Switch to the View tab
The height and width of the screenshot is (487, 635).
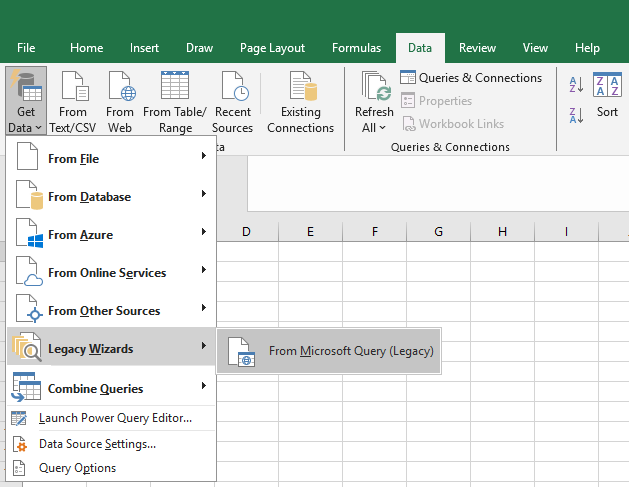tap(535, 48)
